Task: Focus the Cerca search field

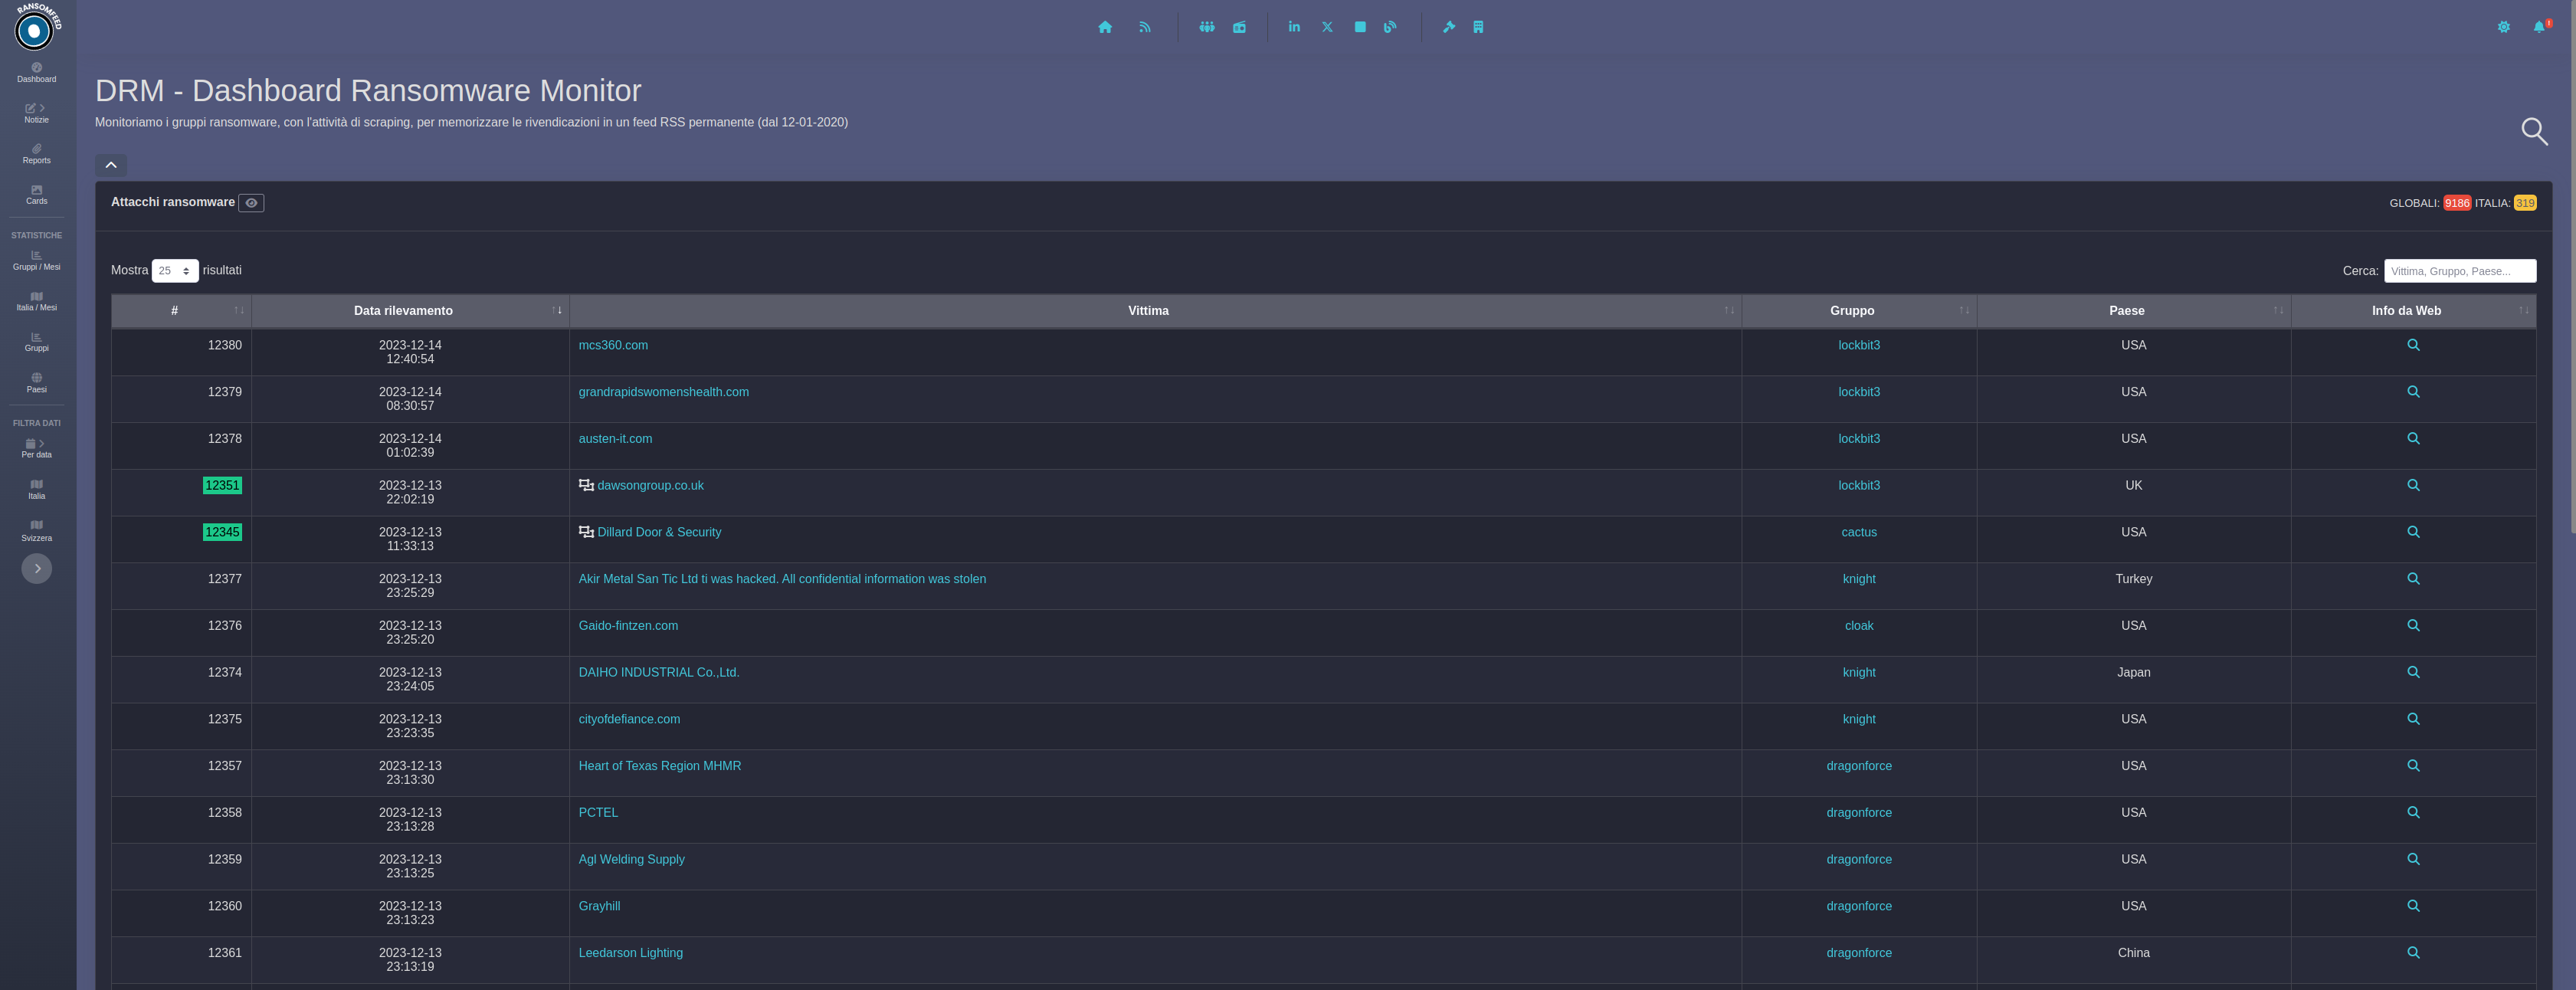Action: [x=2459, y=271]
